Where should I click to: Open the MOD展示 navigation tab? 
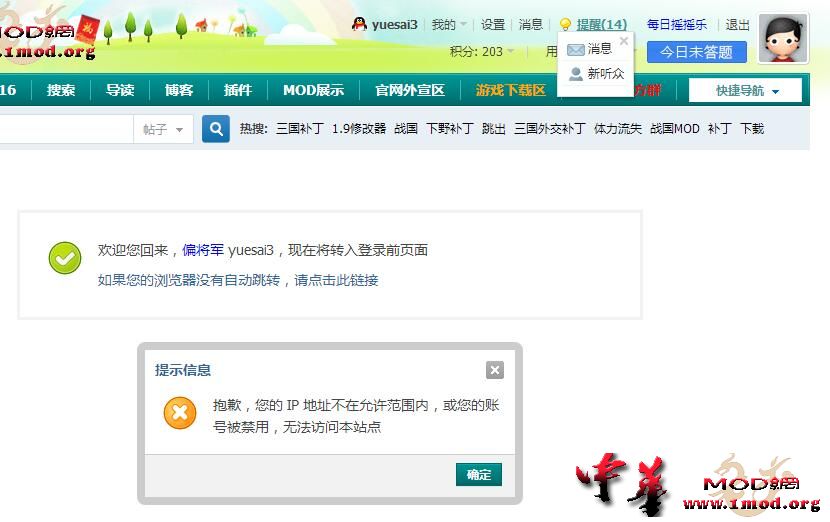pyautogui.click(x=313, y=90)
